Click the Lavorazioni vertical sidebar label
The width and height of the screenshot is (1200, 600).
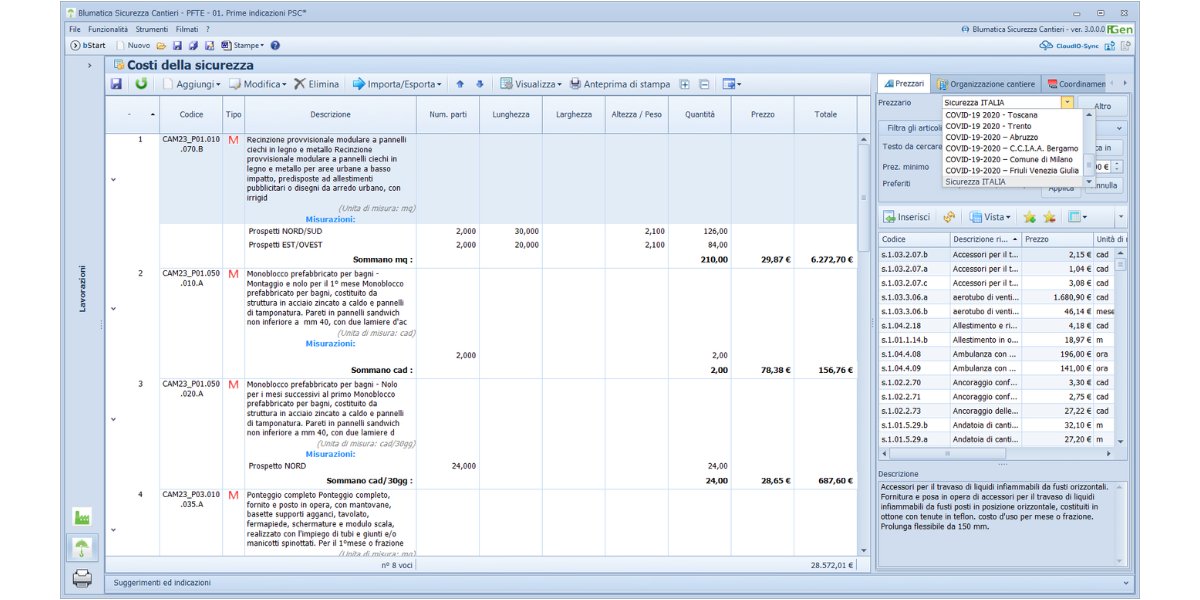pos(82,289)
